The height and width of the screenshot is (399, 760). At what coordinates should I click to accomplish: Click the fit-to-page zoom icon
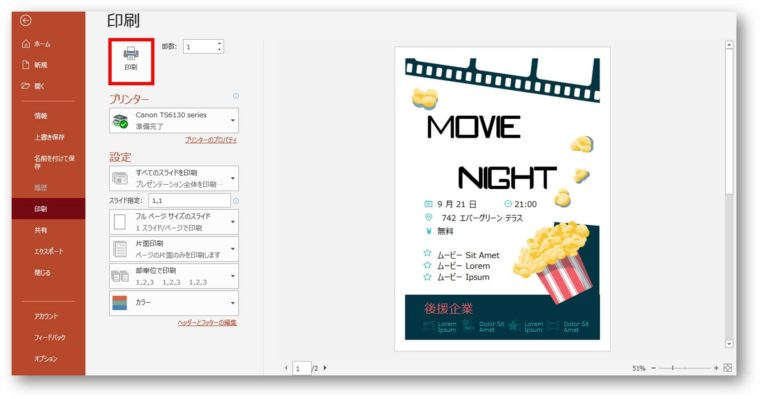(727, 368)
